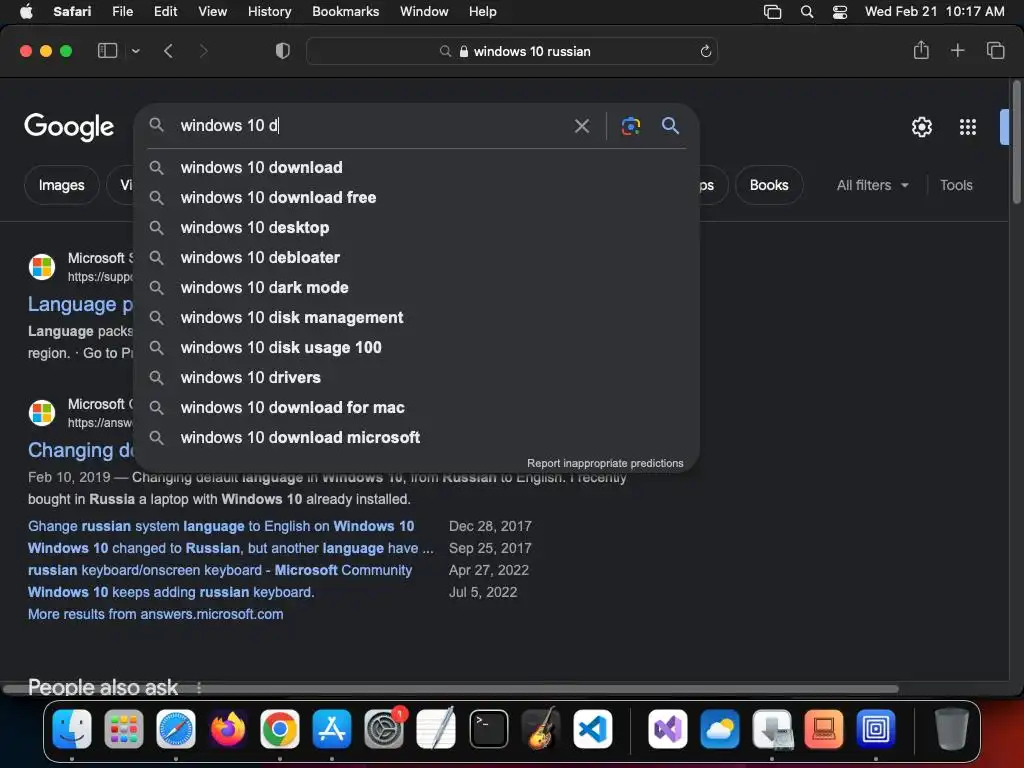Open a new Safari tab

click(x=957, y=50)
